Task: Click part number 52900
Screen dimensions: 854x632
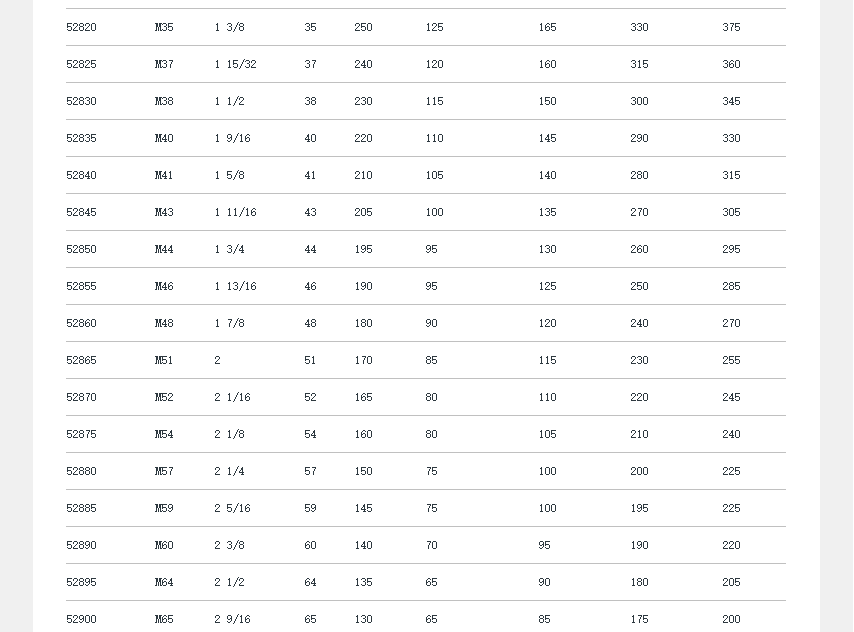Action: click(x=81, y=620)
